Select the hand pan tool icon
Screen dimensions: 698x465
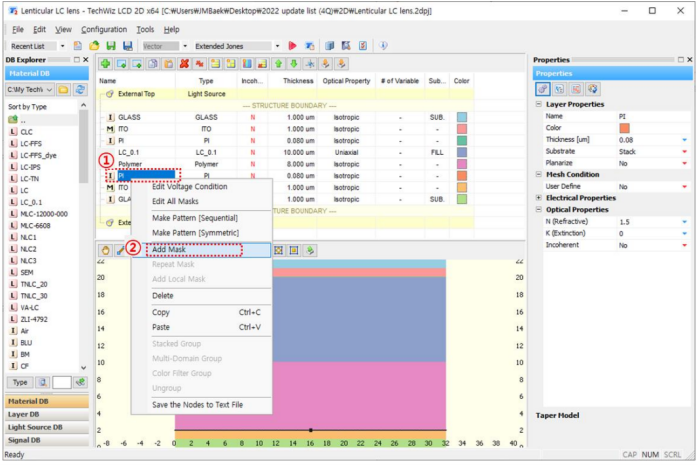(x=105, y=250)
